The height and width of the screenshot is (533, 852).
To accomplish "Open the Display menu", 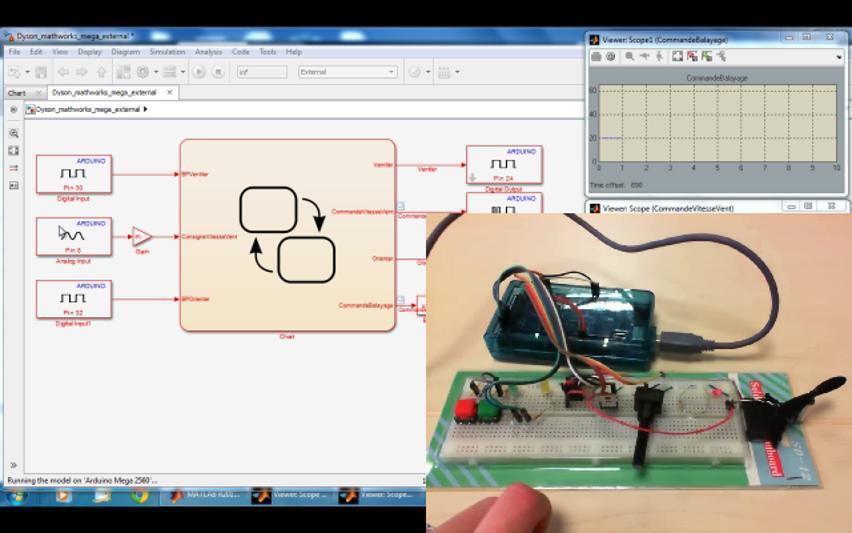I will pyautogui.click(x=90, y=52).
